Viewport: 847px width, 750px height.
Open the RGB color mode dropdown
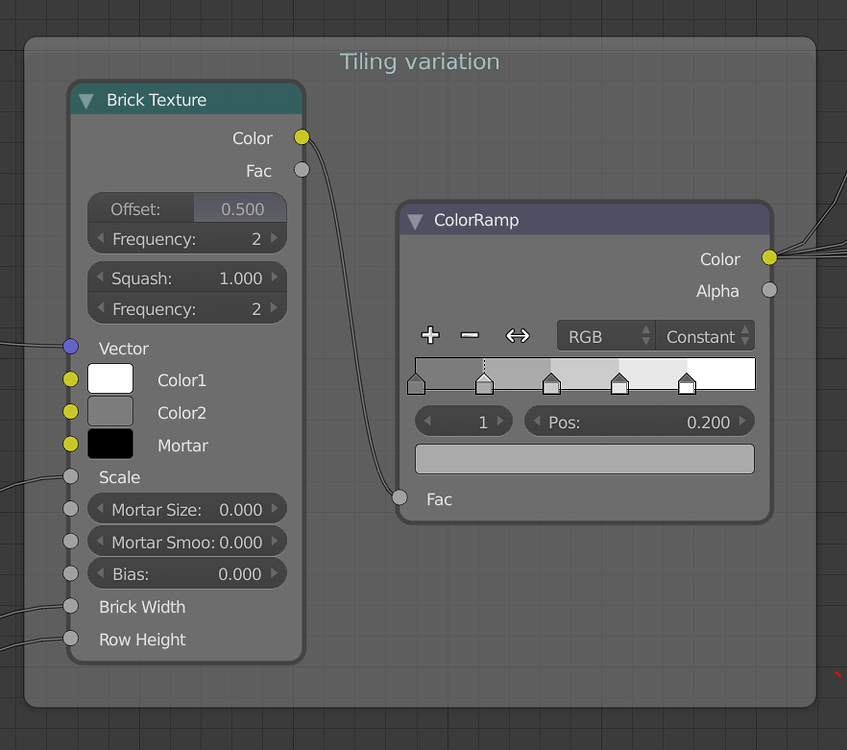606,336
